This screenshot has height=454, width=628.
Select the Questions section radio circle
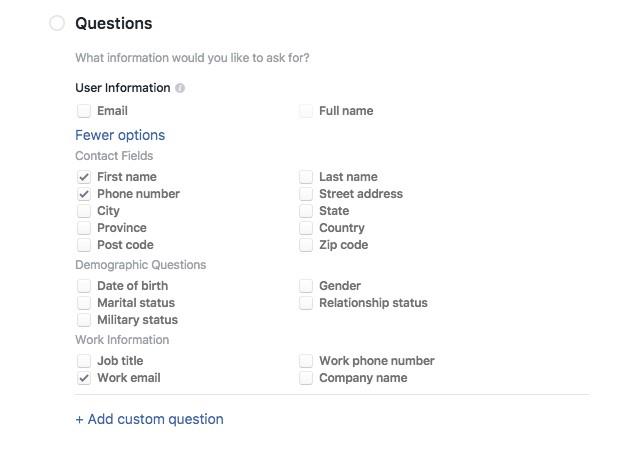click(57, 23)
